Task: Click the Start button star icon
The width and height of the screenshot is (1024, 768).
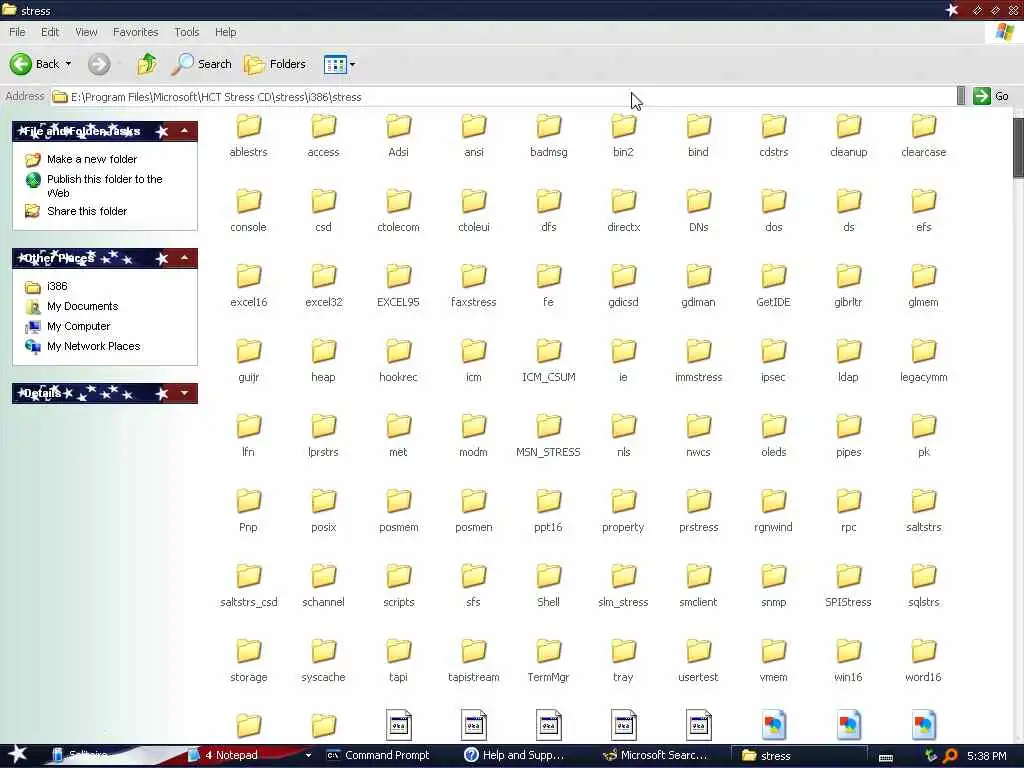Action: coord(18,755)
